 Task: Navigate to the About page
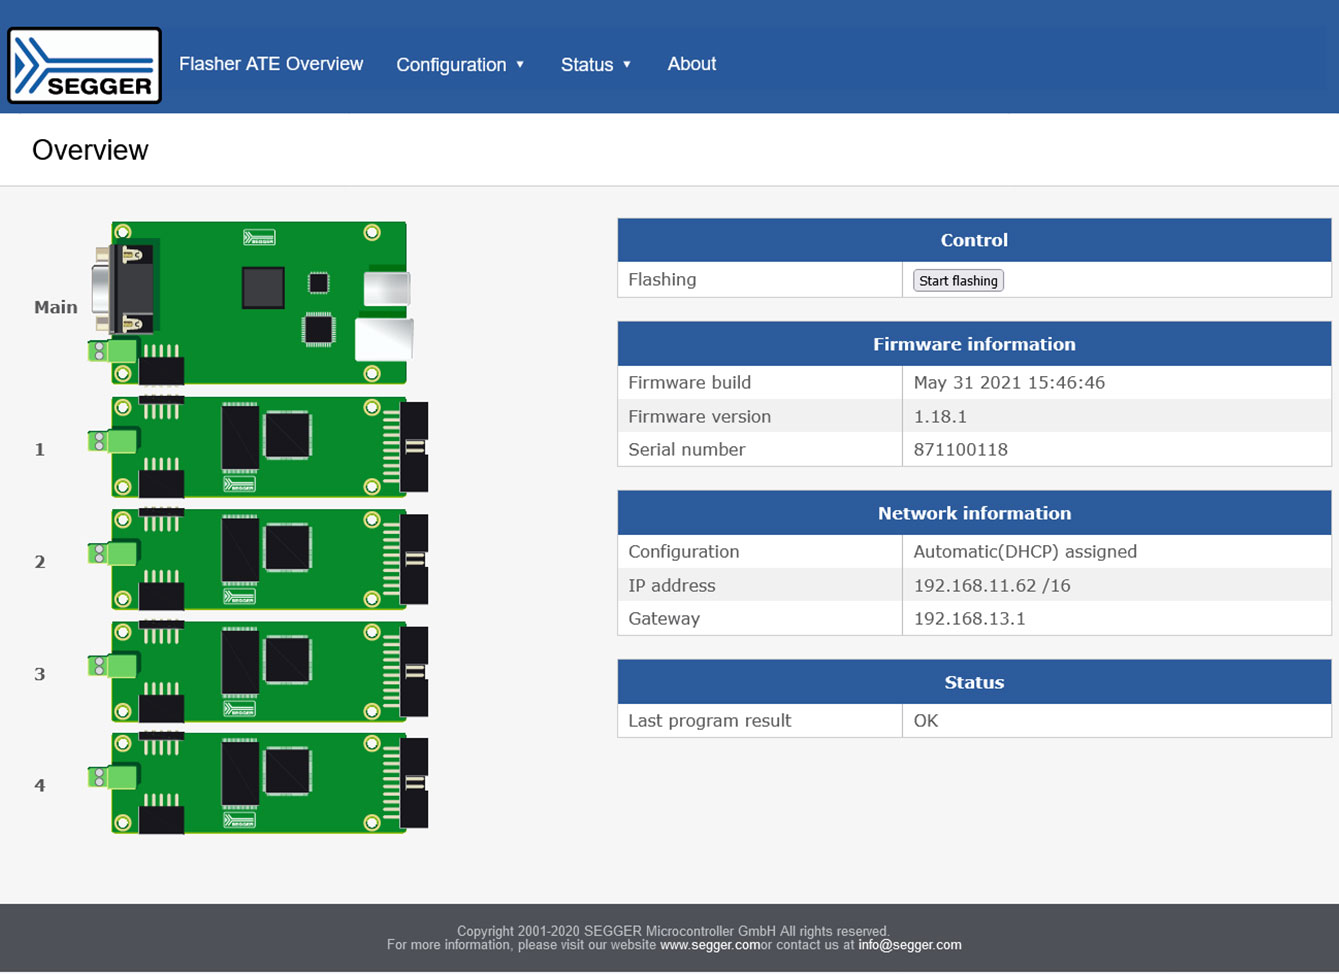691,64
